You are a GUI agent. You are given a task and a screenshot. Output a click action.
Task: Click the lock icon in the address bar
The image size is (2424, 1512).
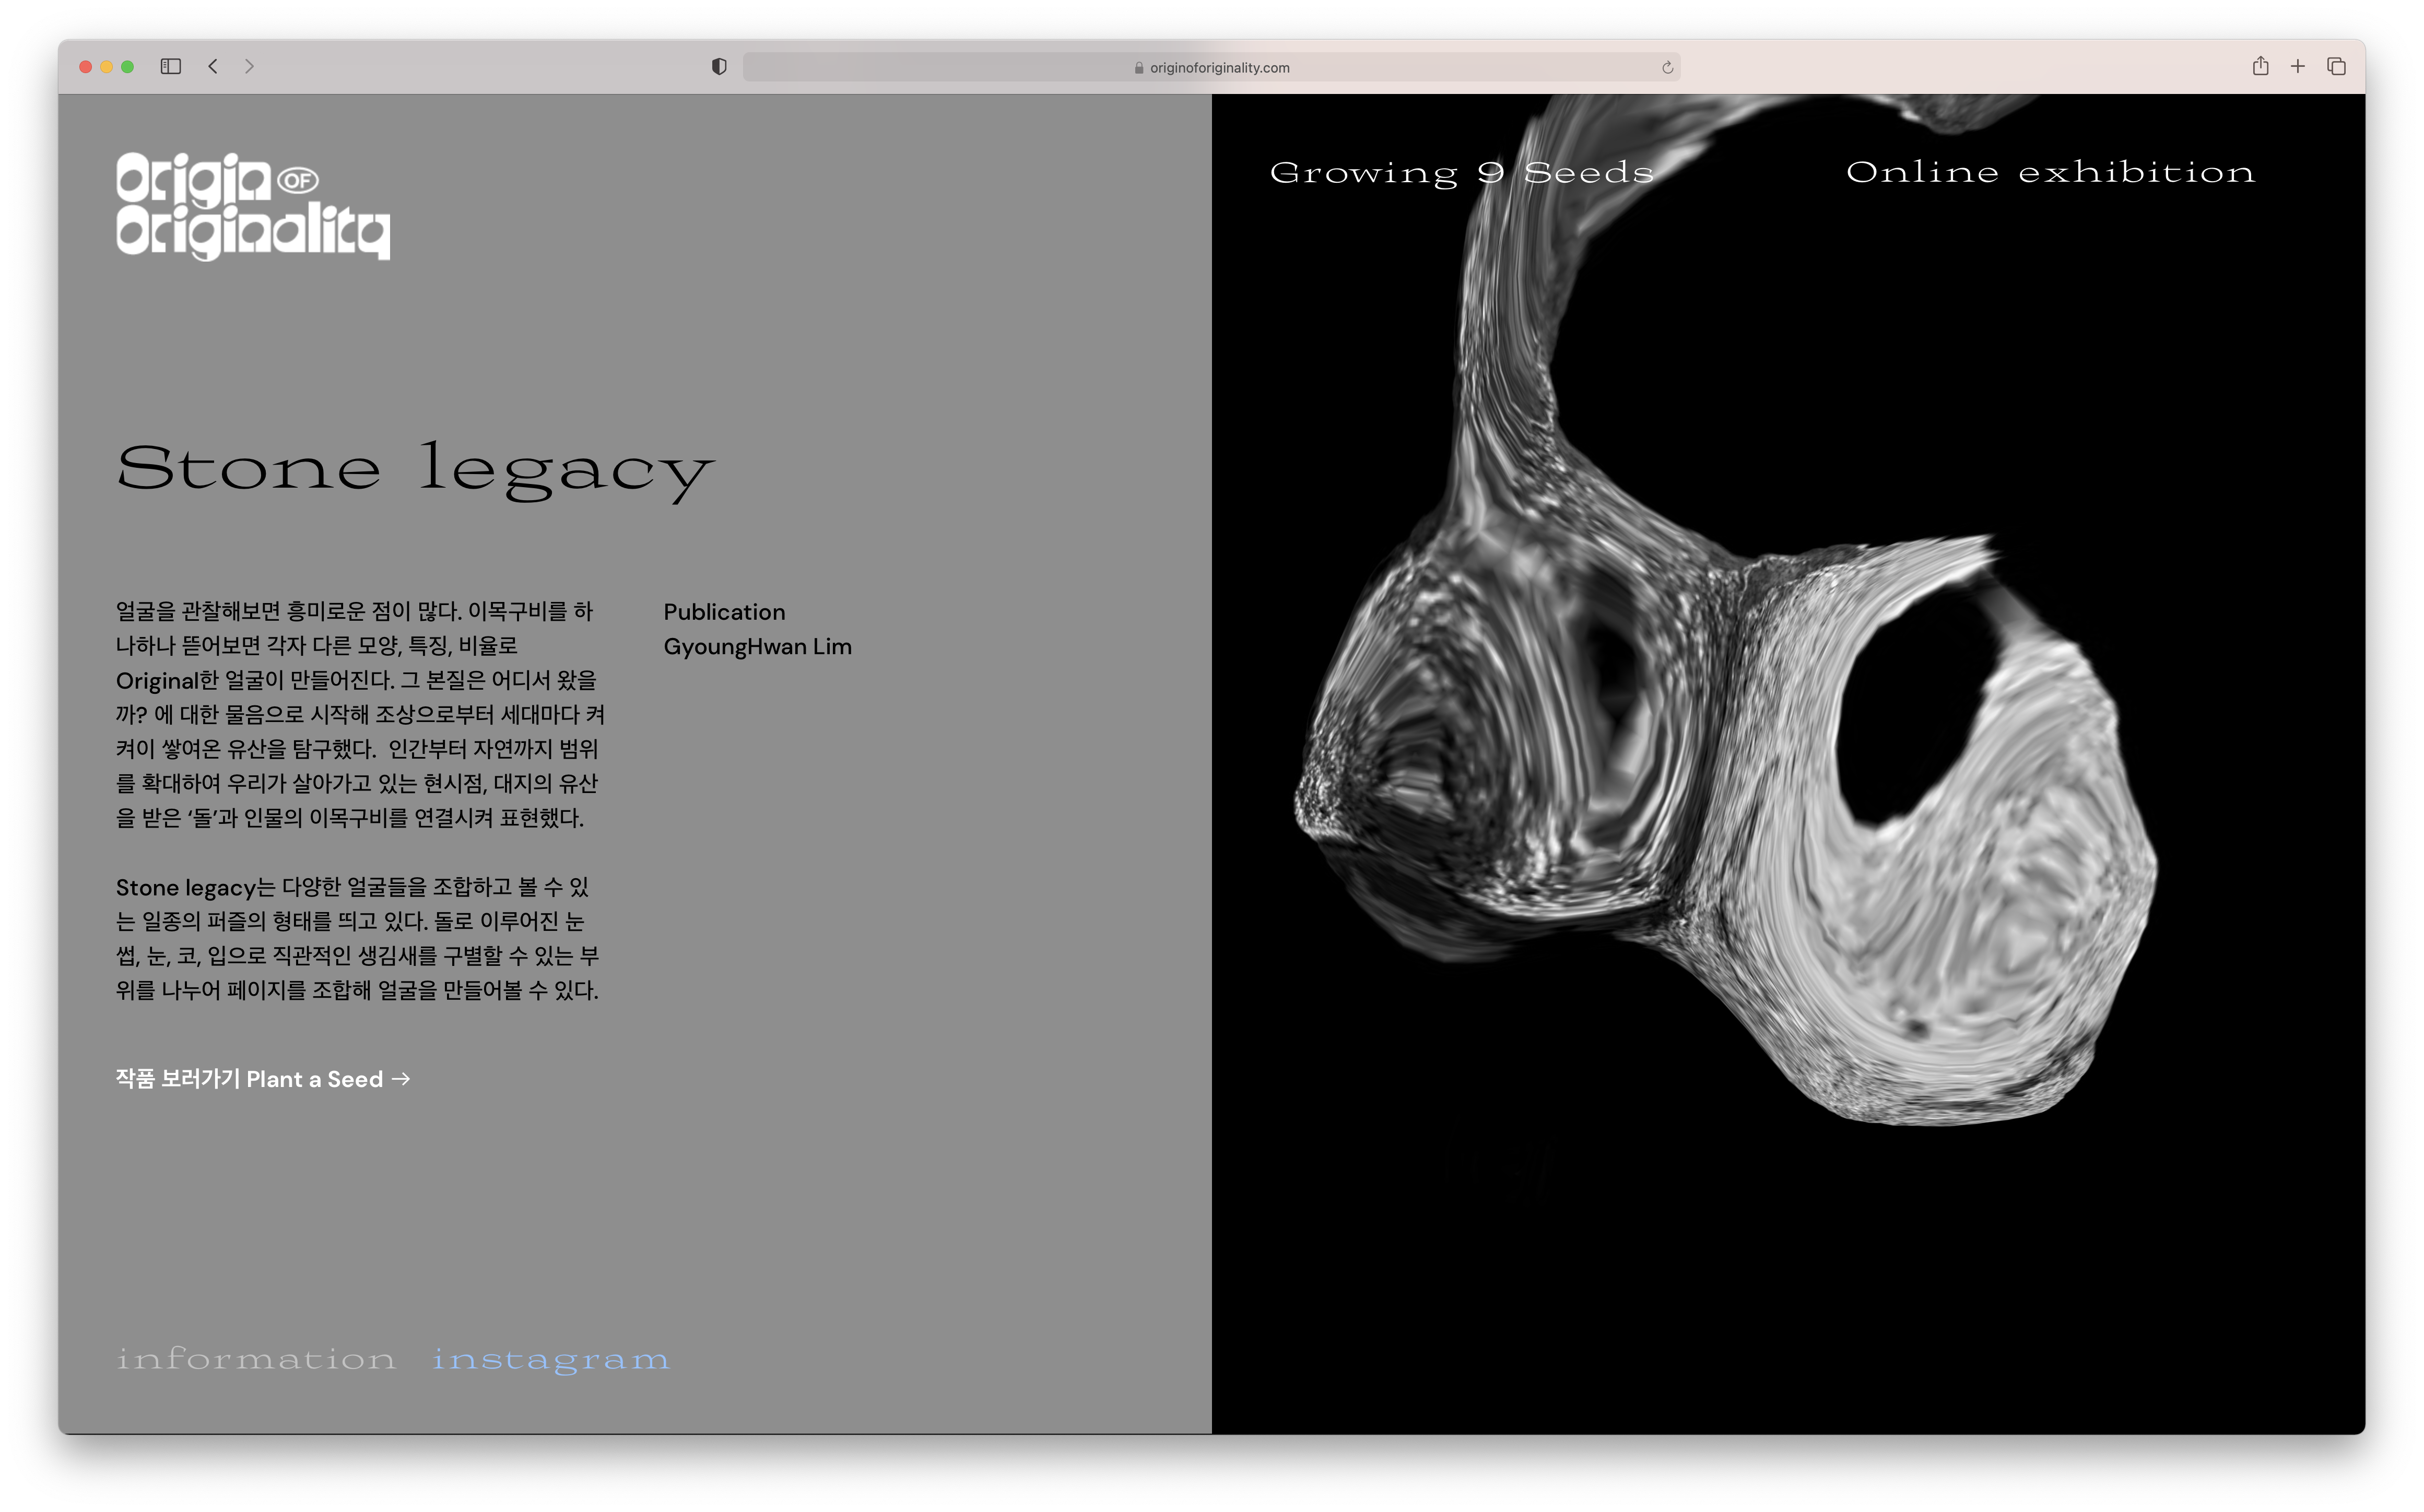pyautogui.click(x=1139, y=68)
